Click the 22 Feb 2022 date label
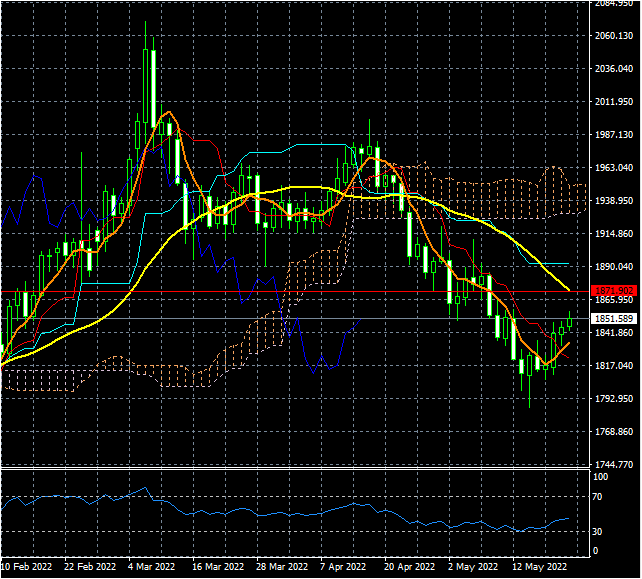642x579 pixels. tap(90, 567)
